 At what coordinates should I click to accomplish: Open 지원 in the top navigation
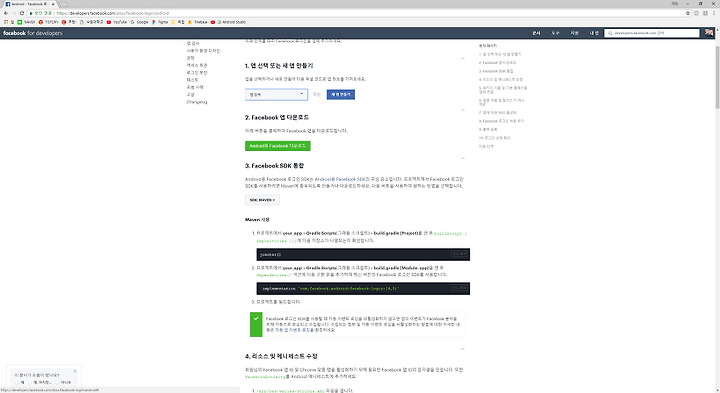(x=574, y=33)
